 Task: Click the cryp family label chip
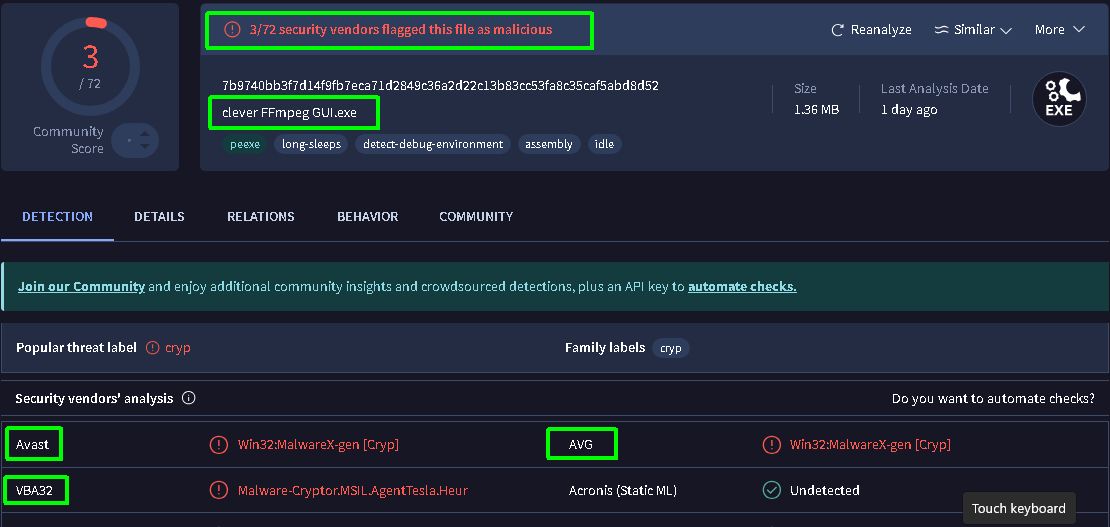(671, 348)
